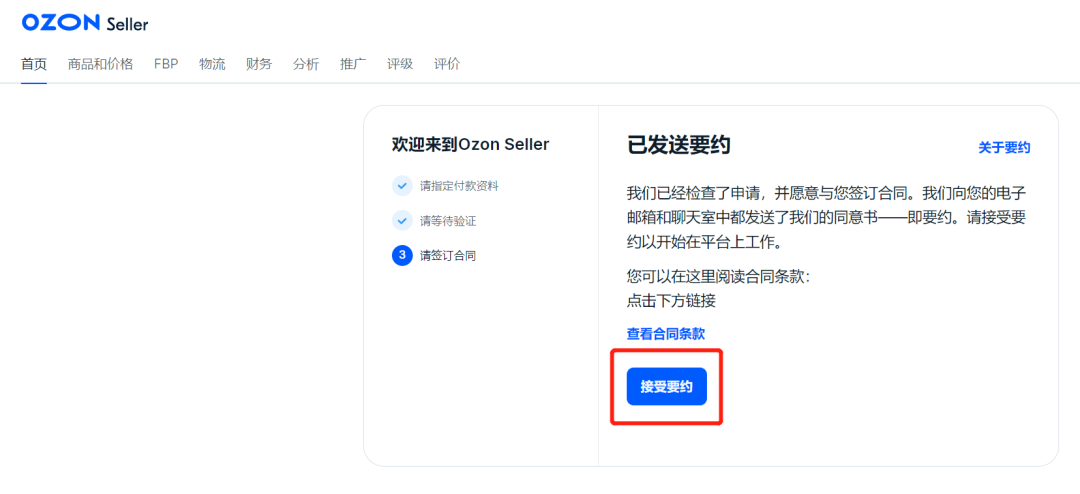Image resolution: width=1080 pixels, height=494 pixels.
Task: Open the 首页 tab
Action: pyautogui.click(x=34, y=64)
